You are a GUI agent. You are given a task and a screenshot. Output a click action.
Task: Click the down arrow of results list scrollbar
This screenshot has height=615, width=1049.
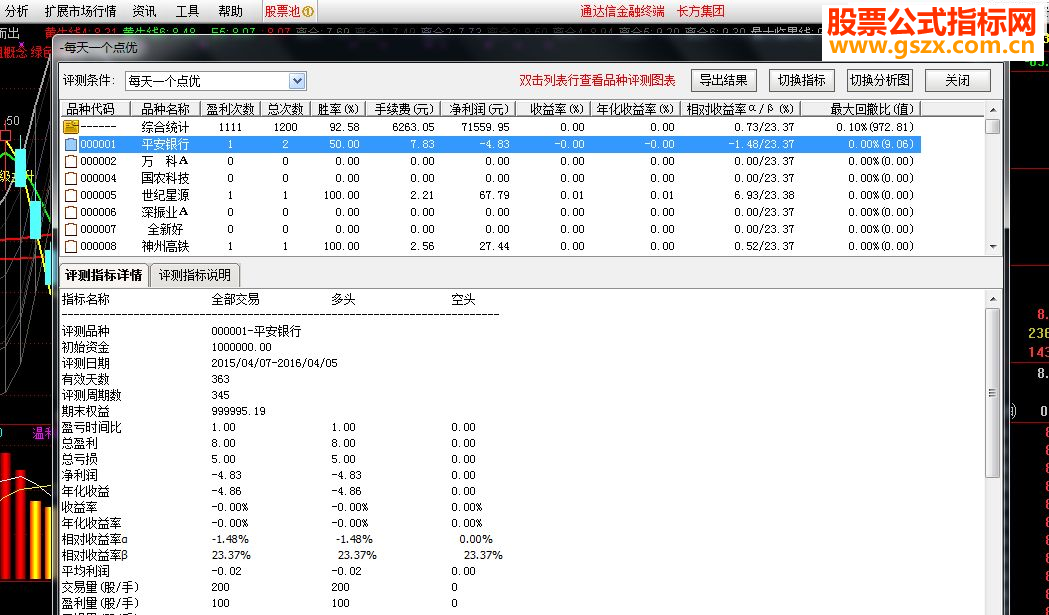click(x=993, y=246)
